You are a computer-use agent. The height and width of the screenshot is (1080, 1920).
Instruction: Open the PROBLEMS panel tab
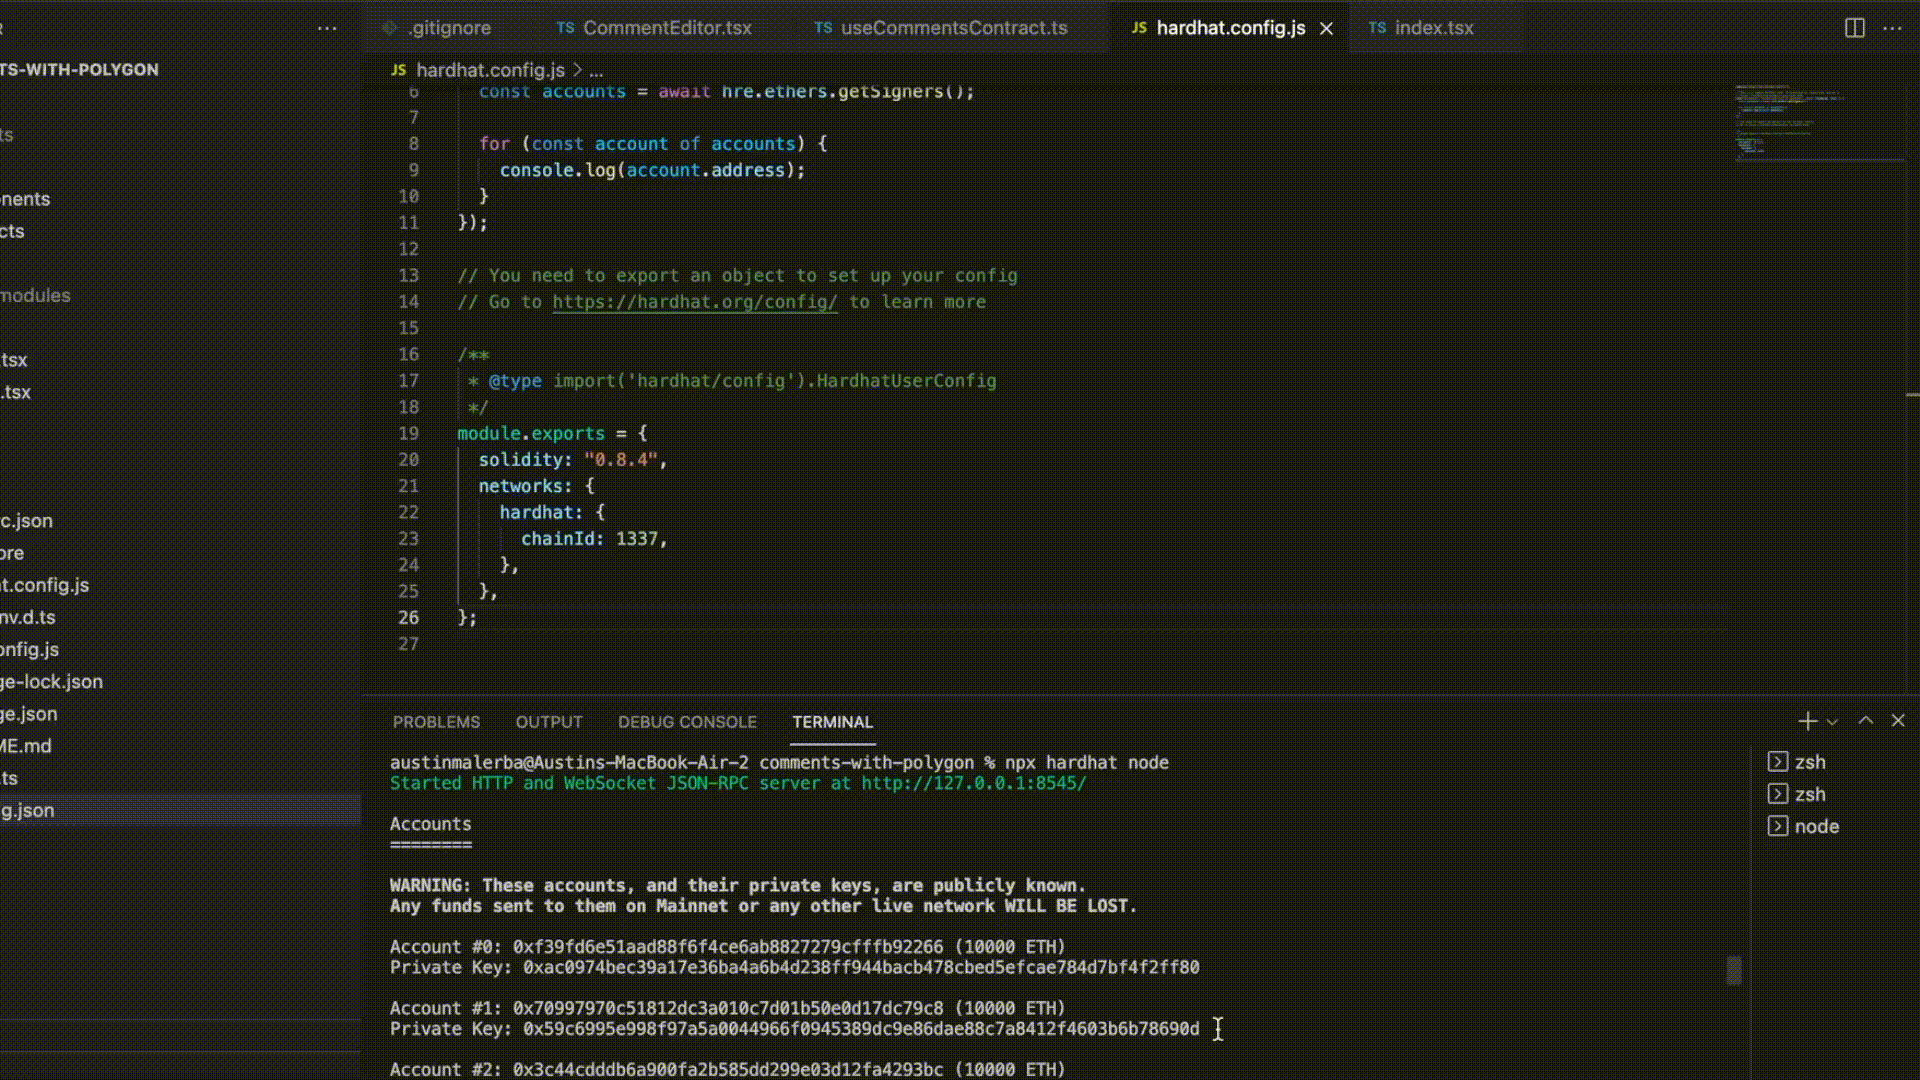click(436, 722)
